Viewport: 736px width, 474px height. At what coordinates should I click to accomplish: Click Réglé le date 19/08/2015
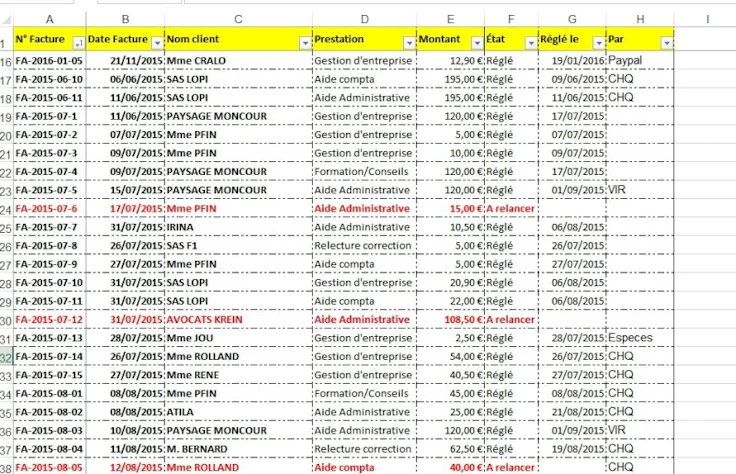(x=572, y=449)
